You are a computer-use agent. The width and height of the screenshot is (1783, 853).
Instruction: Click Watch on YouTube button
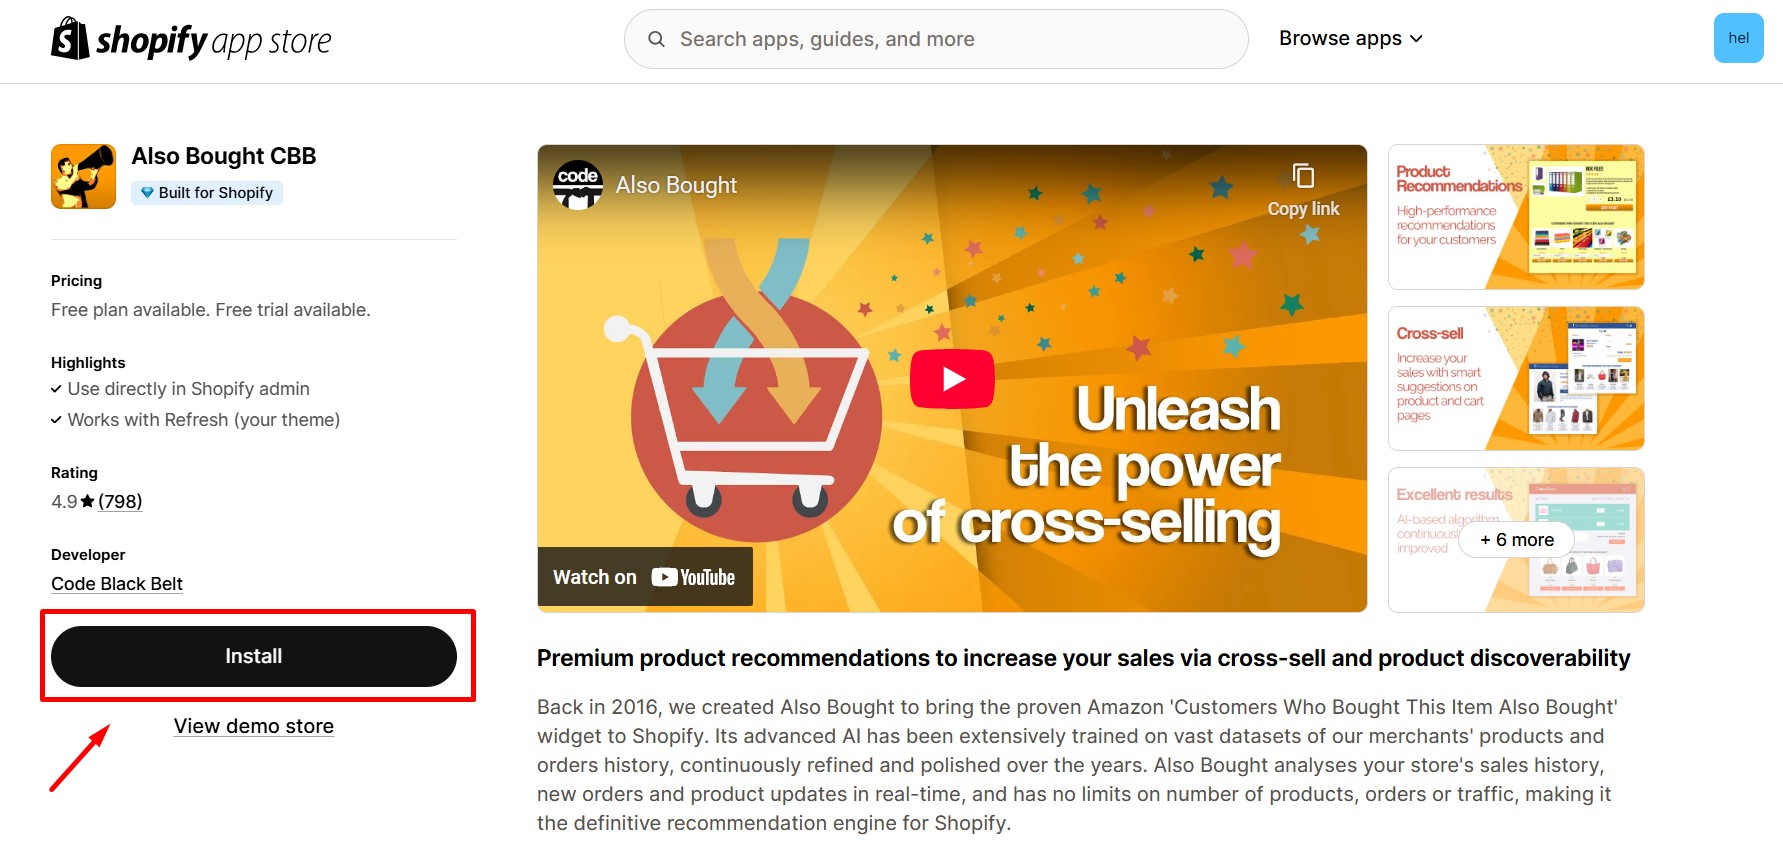click(x=645, y=577)
